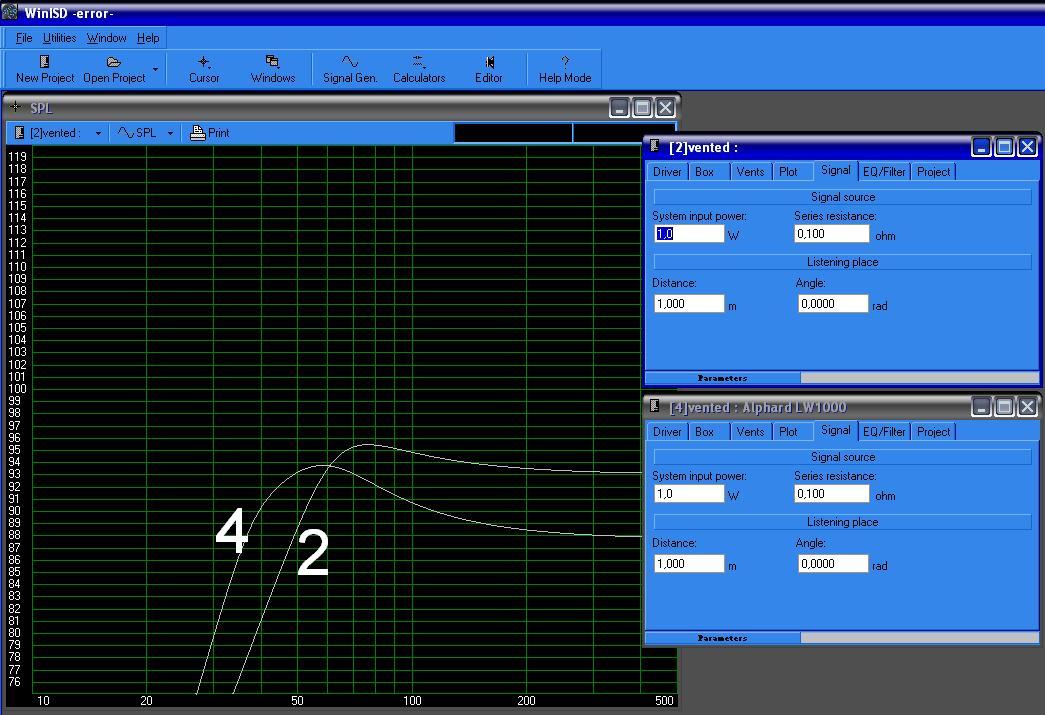Image resolution: width=1045 pixels, height=715 pixels.
Task: Open a New Project in WinISD
Action: tap(43, 68)
